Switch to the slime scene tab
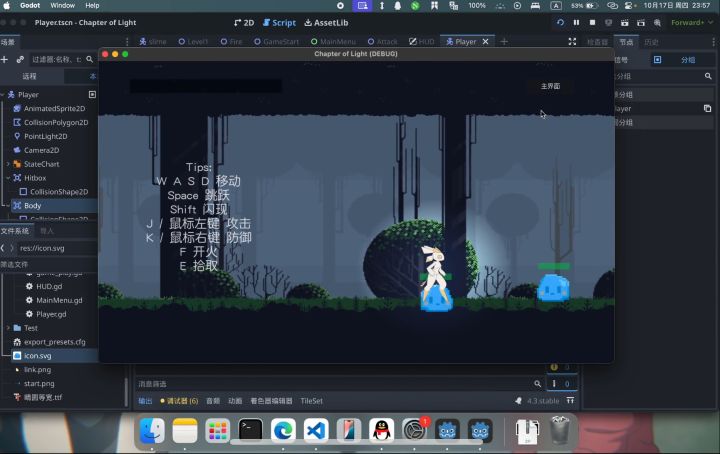The image size is (720, 454). [x=153, y=41]
